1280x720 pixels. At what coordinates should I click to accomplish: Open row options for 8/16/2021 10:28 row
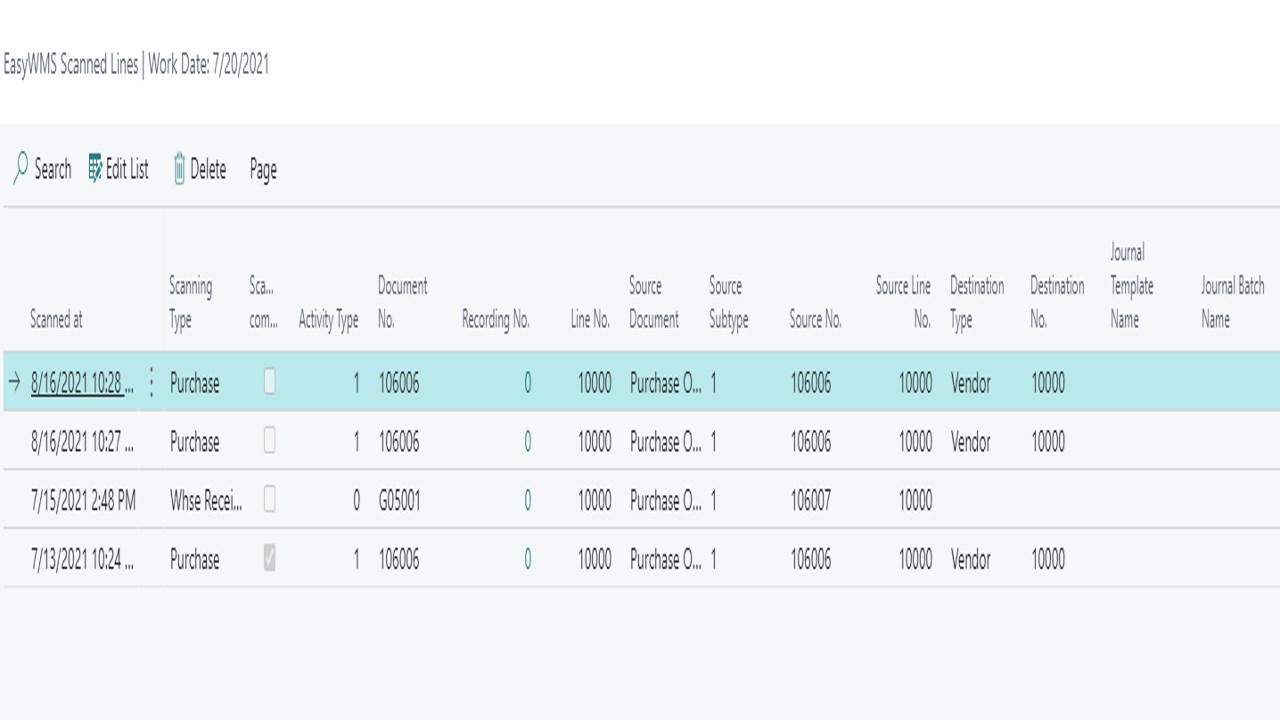pos(151,382)
